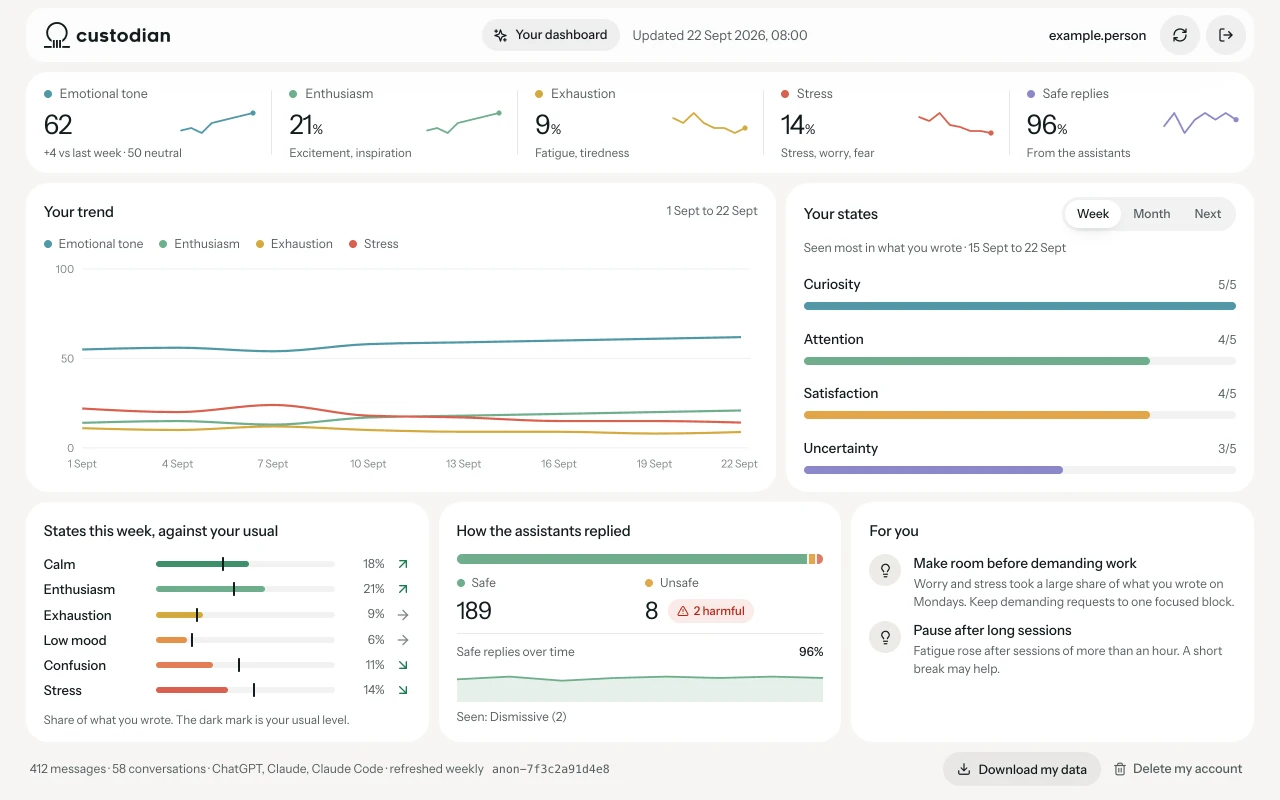
Task: Click the Safe count 189
Action: (474, 611)
